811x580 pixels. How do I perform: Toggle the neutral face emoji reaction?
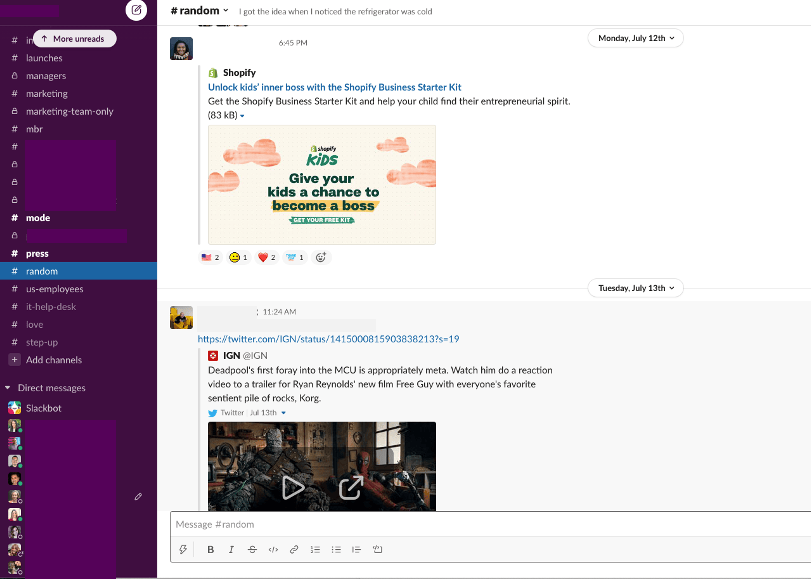[238, 257]
